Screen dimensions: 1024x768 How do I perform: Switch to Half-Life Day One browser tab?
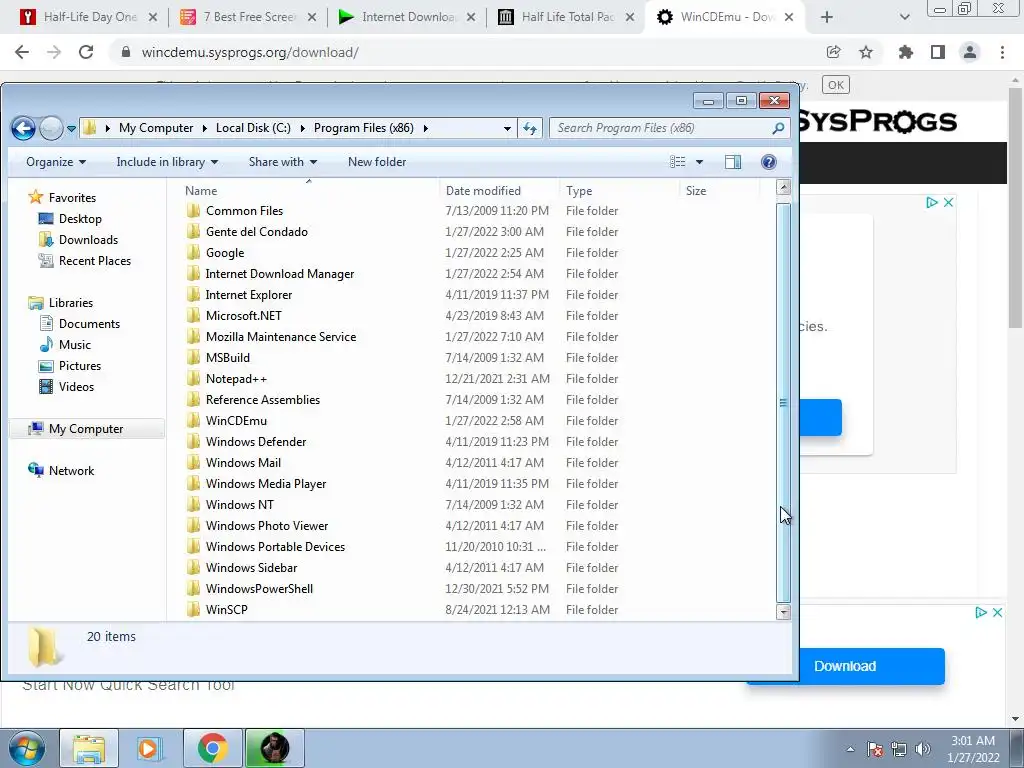[87, 17]
